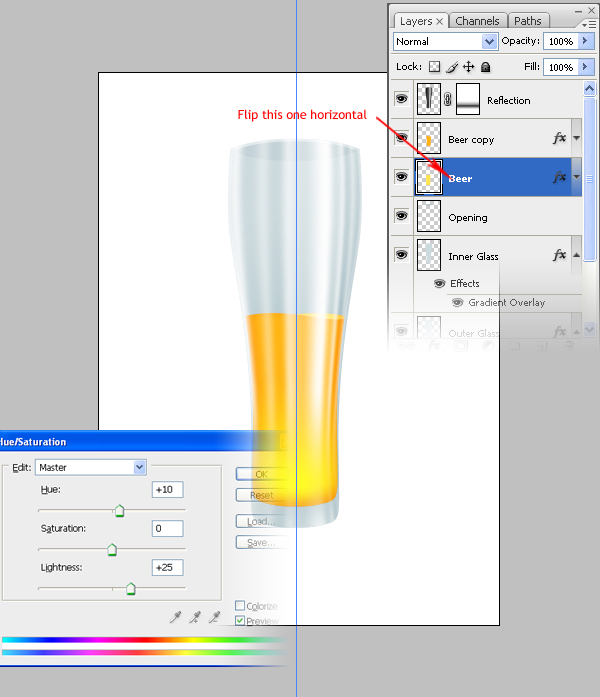Switch to the Paths tab
The height and width of the screenshot is (697, 600).
click(x=527, y=21)
